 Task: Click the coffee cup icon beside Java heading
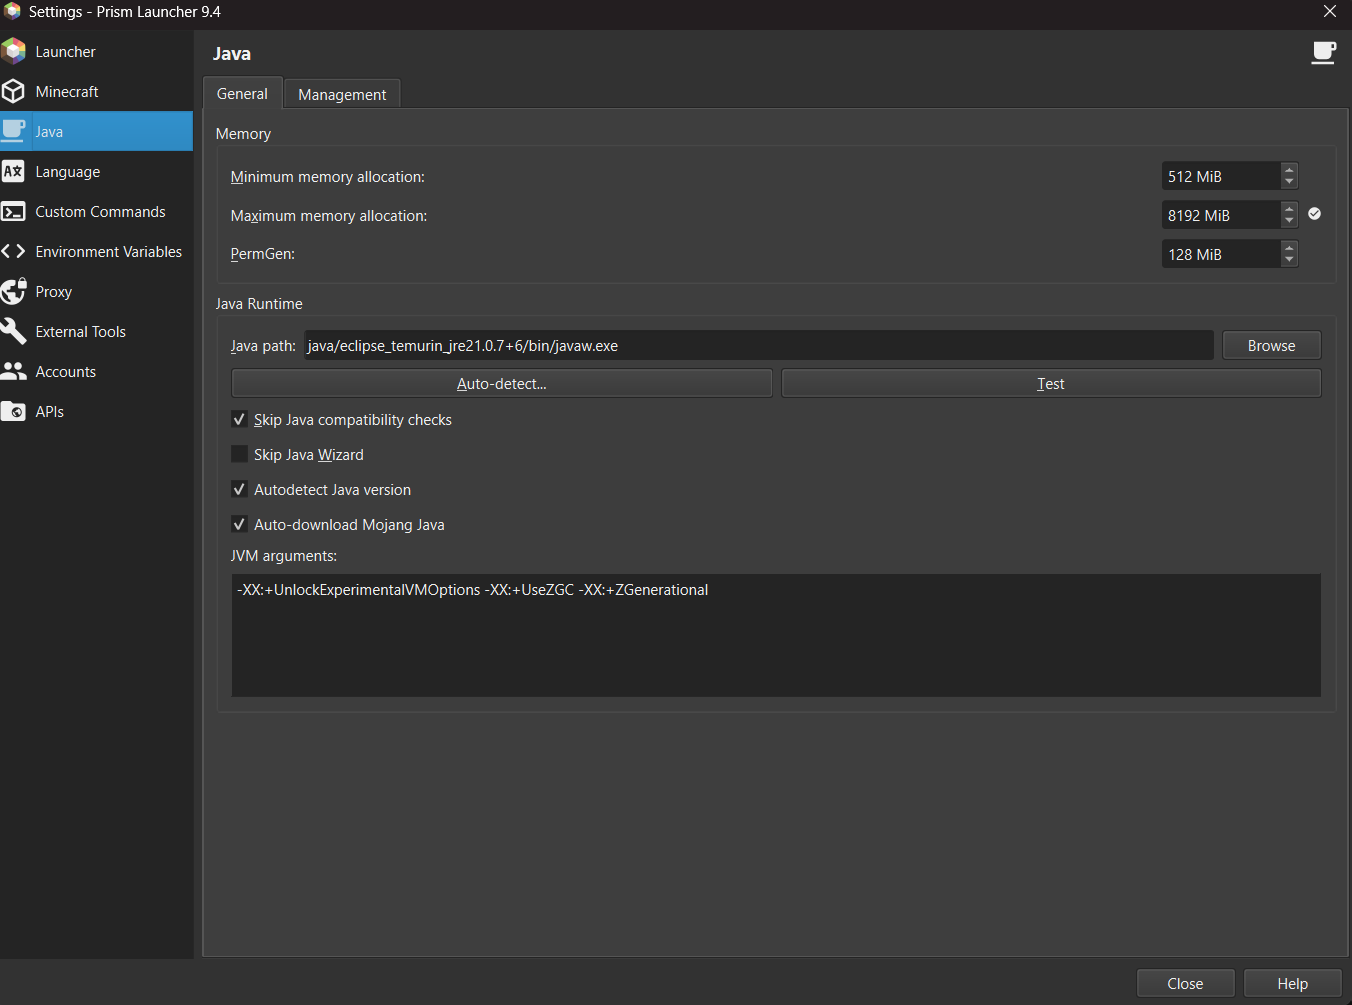pos(1324,53)
